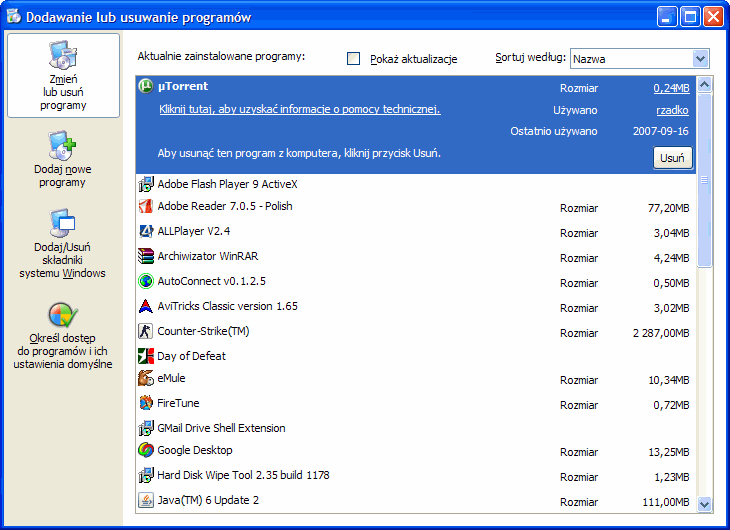Click the scrollbar down arrow

click(x=704, y=504)
